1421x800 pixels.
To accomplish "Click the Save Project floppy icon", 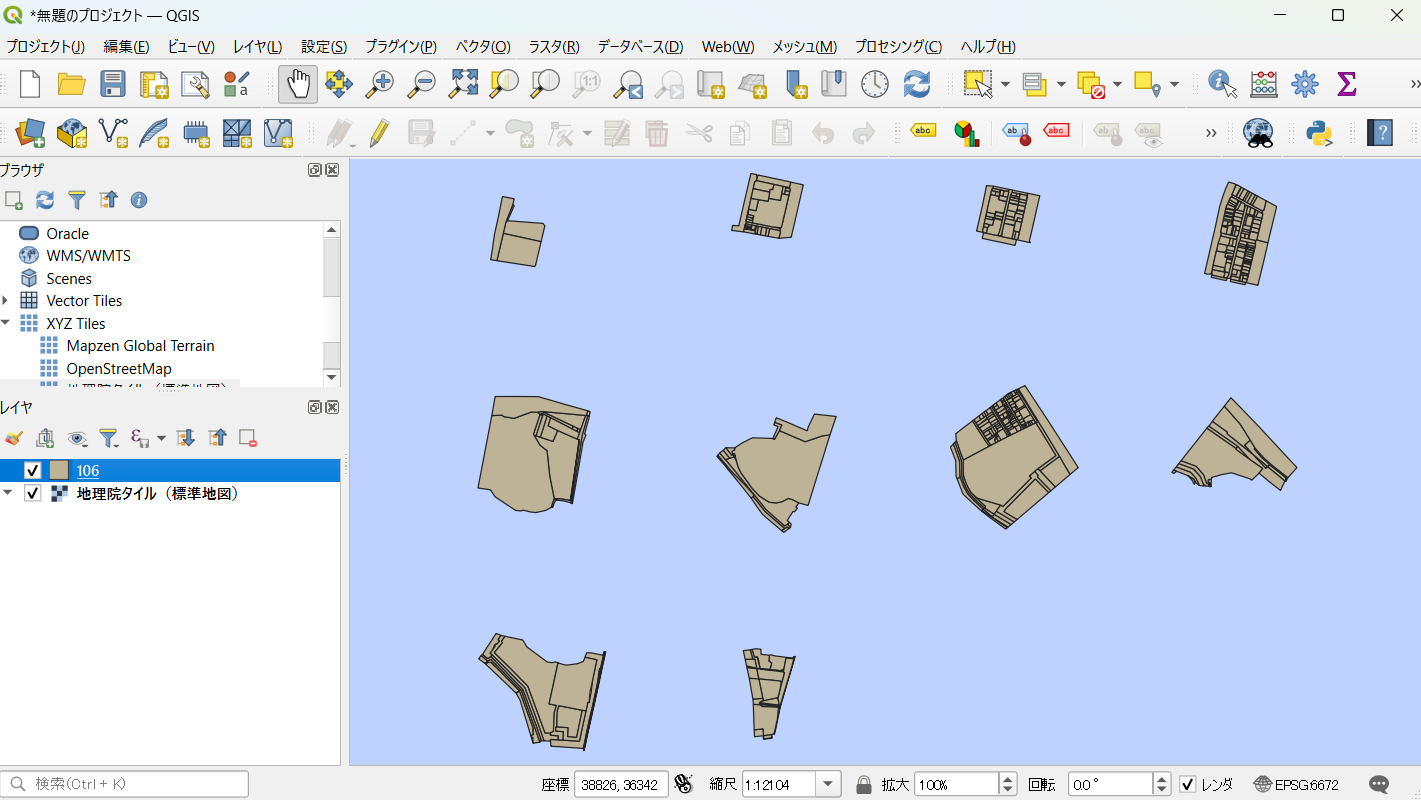I will coord(113,84).
